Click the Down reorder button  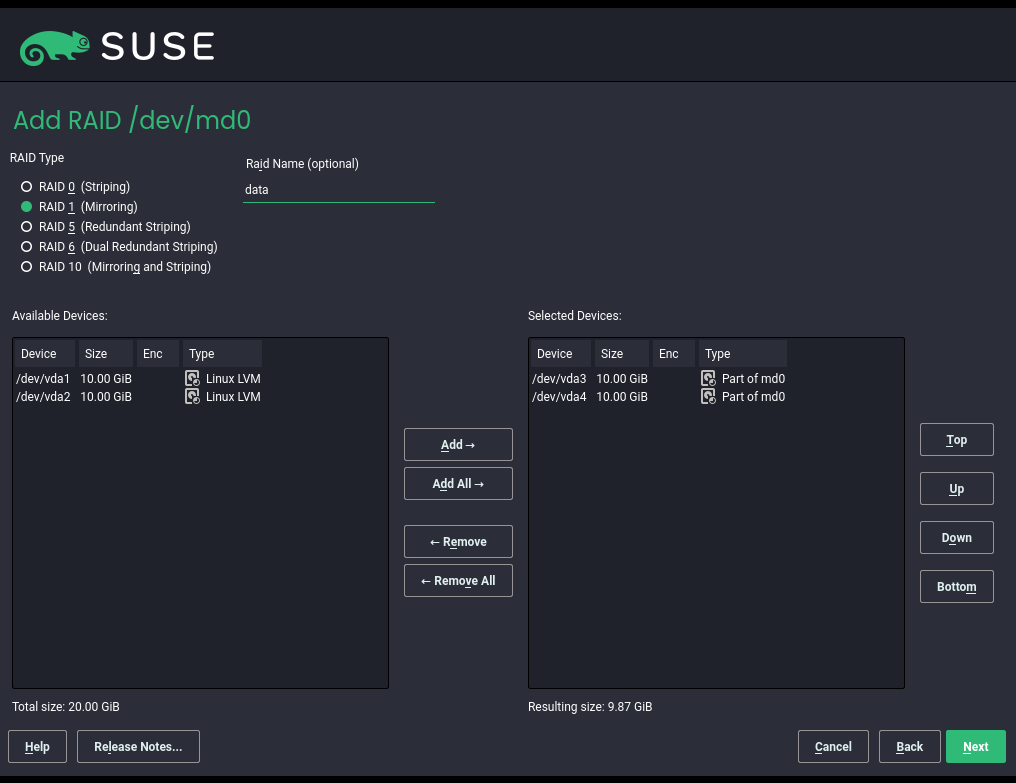click(x=956, y=538)
